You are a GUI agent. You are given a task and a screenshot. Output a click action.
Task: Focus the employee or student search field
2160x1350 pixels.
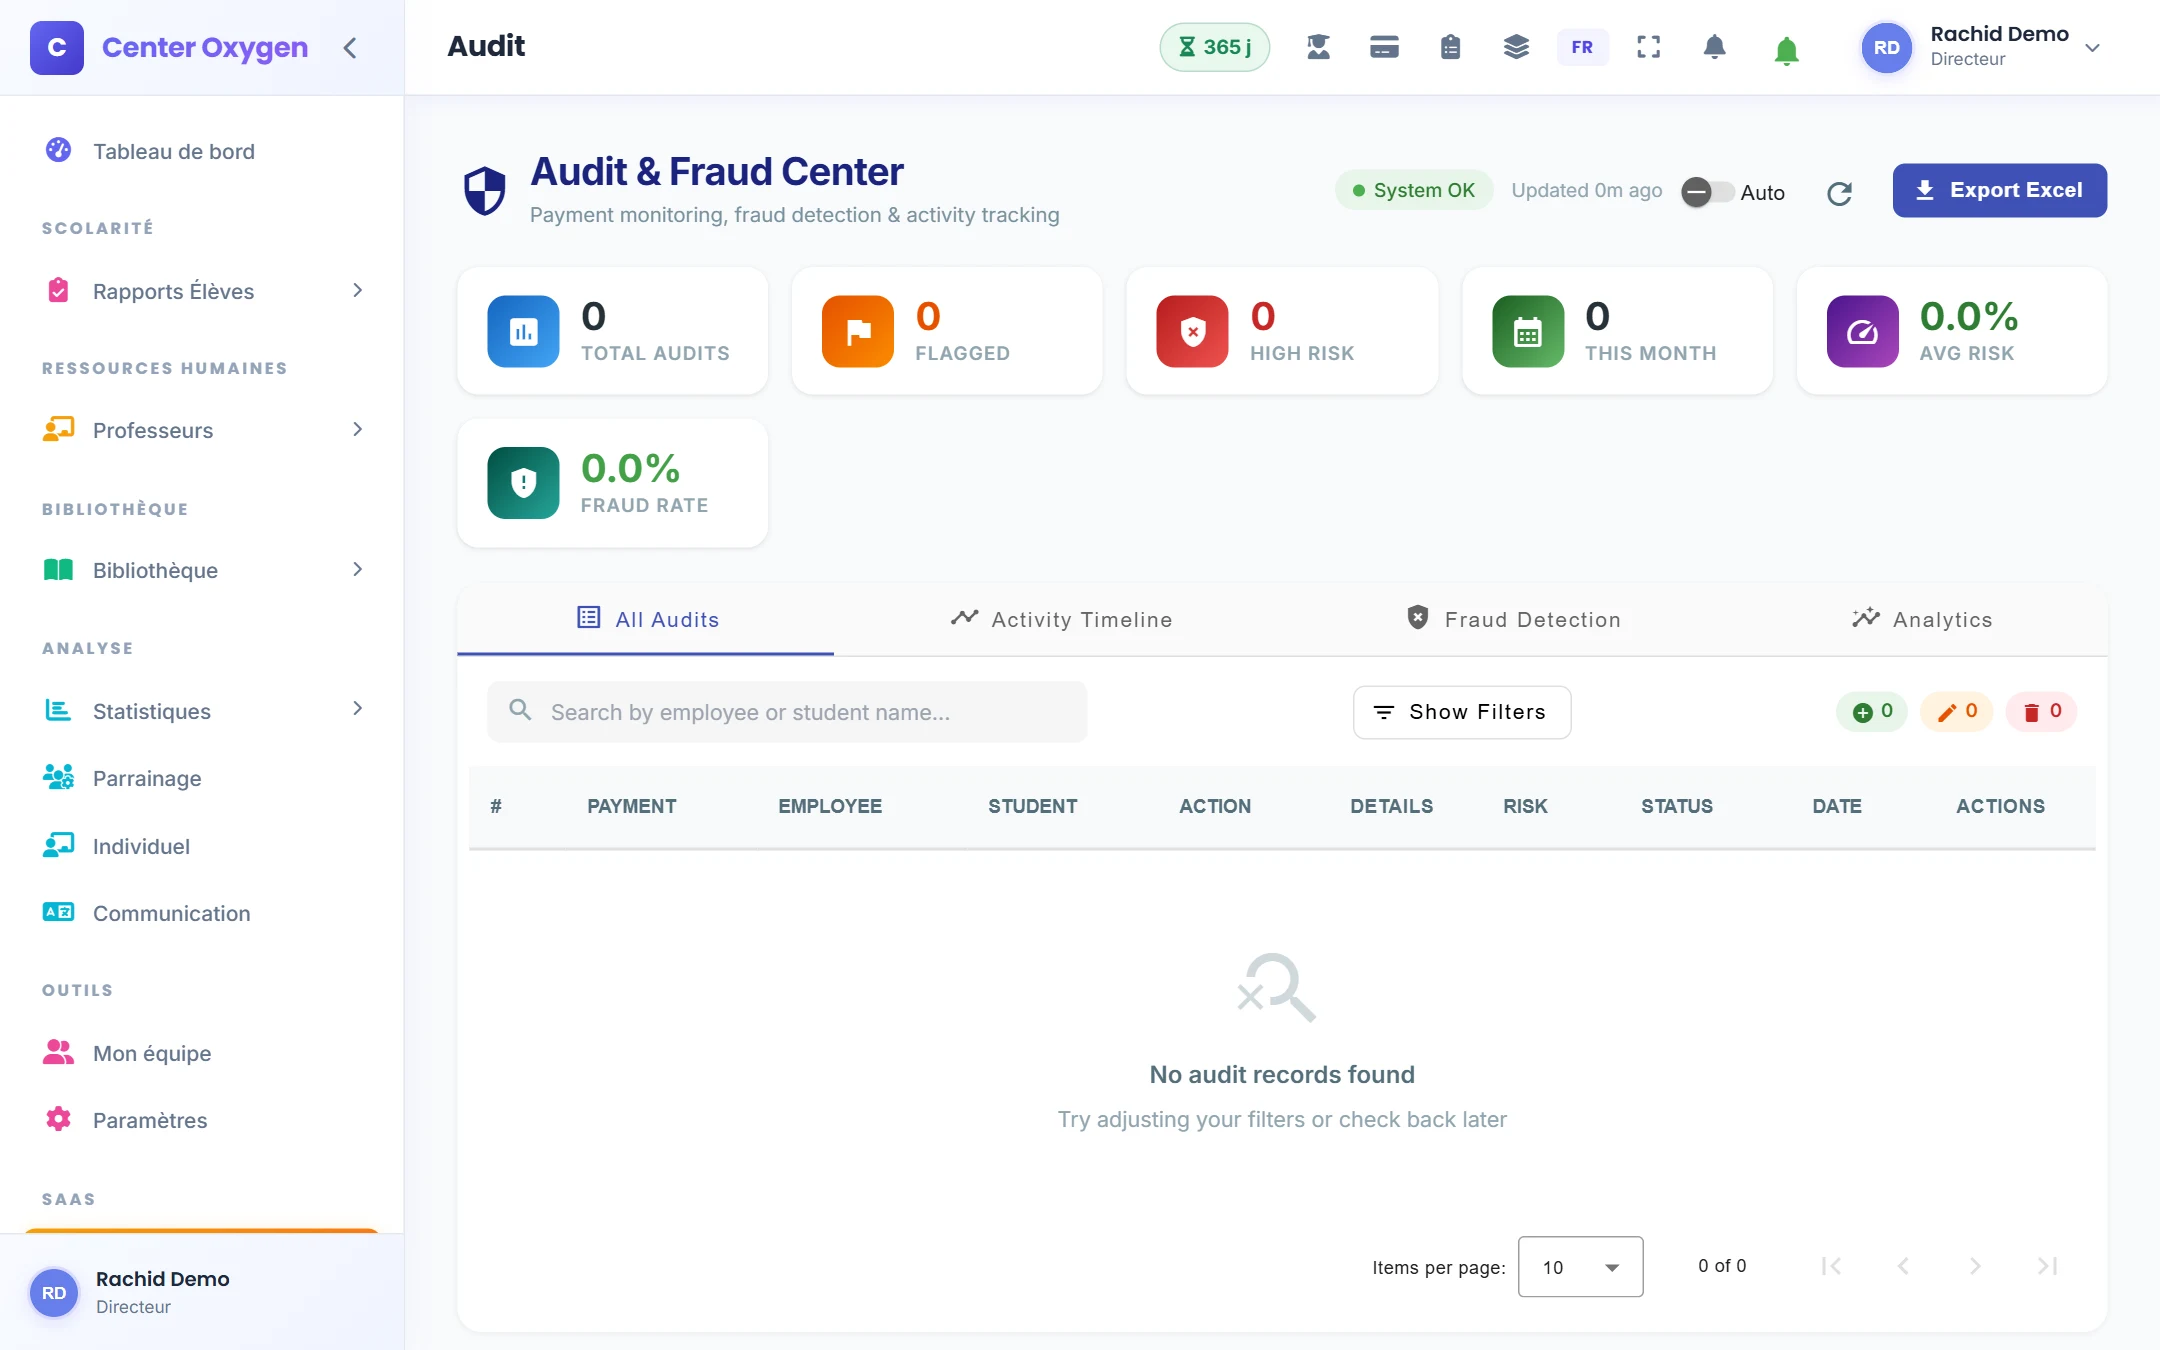(x=787, y=712)
